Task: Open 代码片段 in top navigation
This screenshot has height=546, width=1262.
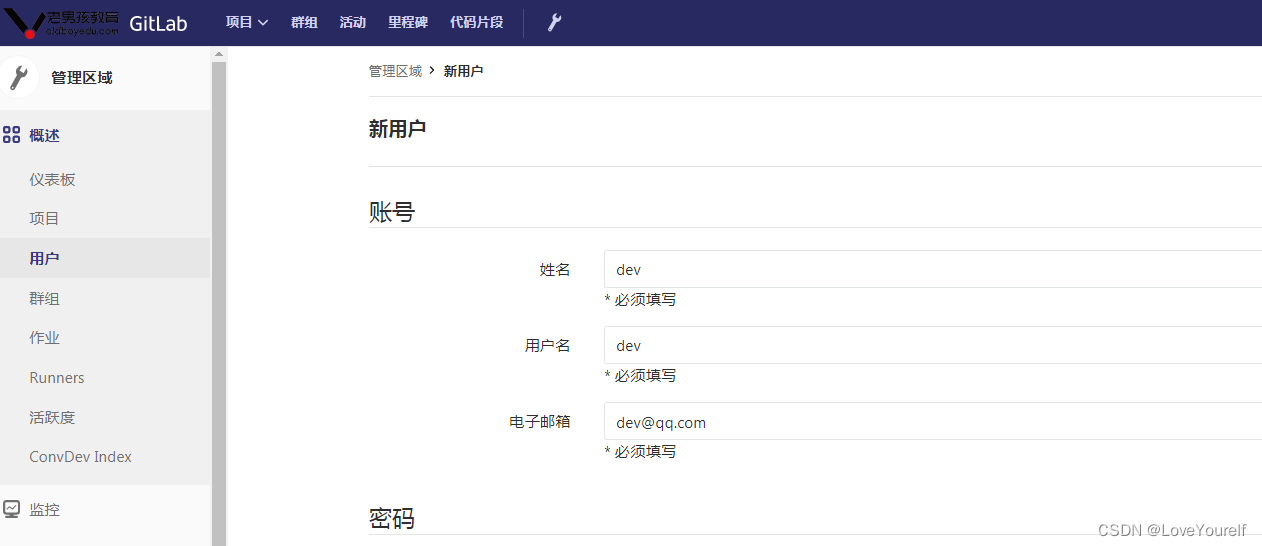Action: click(477, 22)
